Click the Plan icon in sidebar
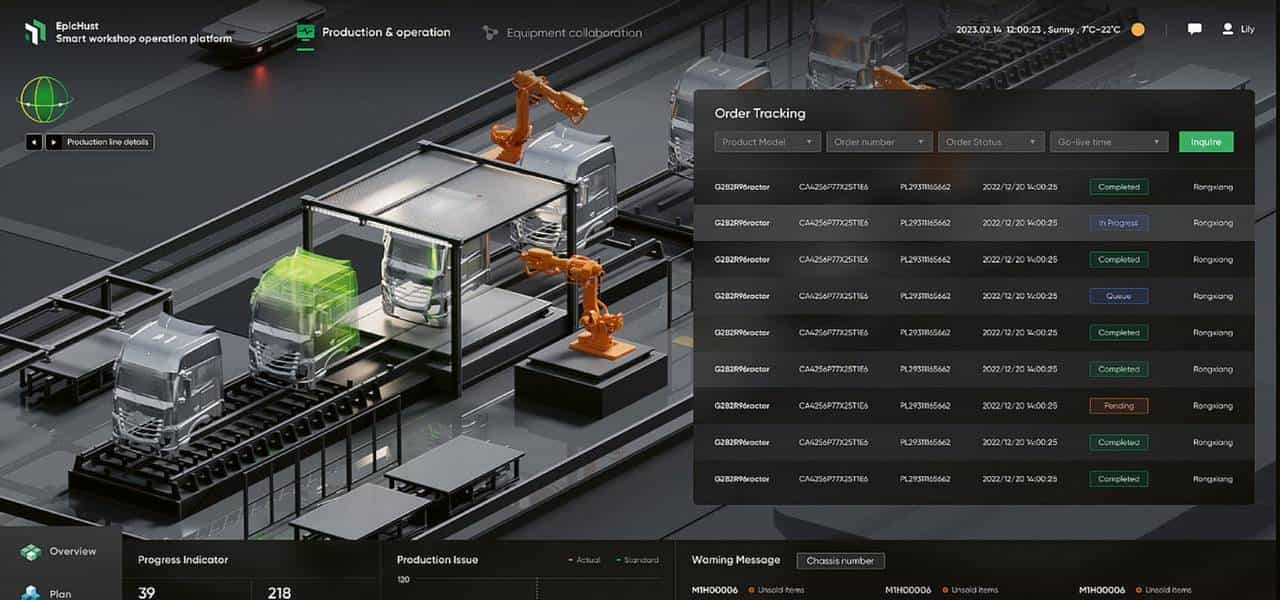The image size is (1280, 600). coord(31,593)
